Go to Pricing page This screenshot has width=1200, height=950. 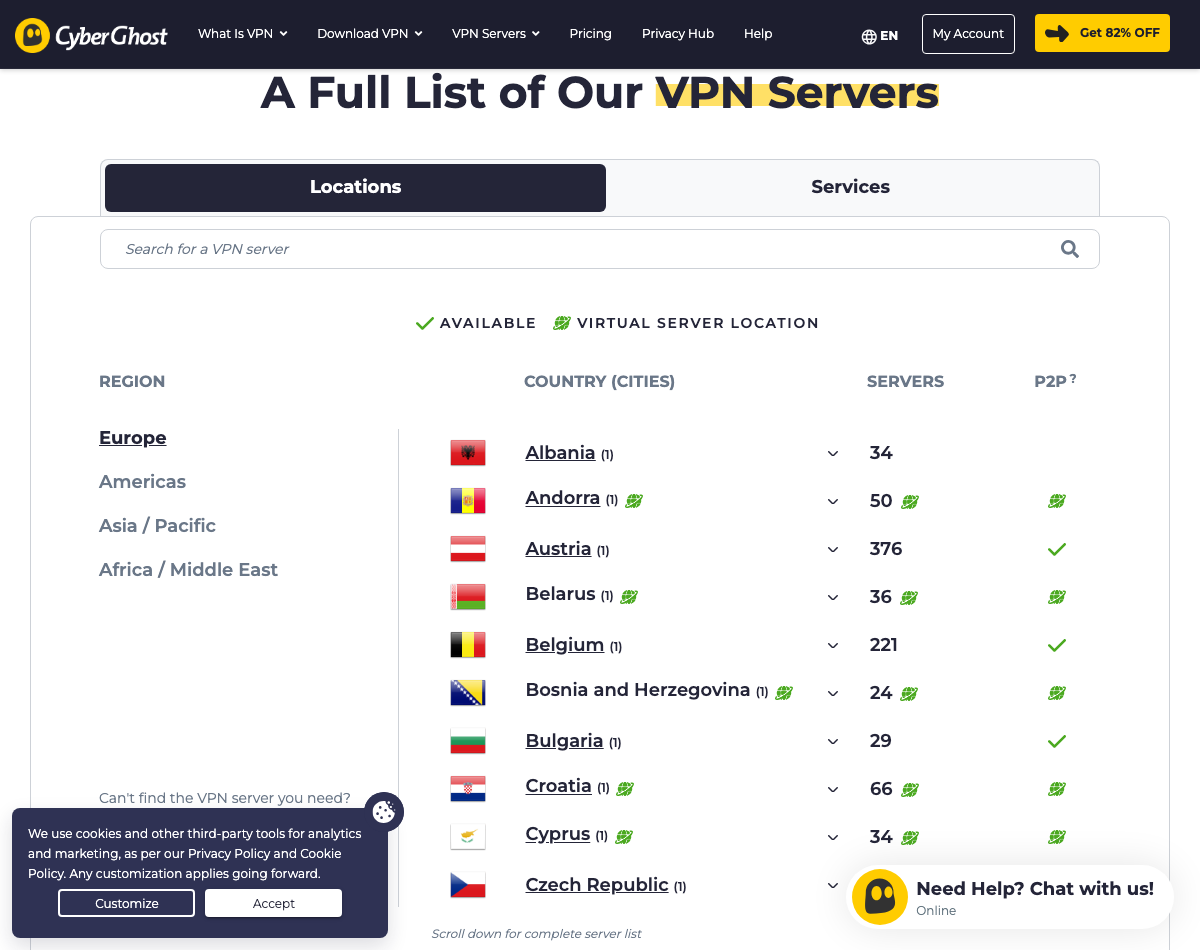pos(590,33)
